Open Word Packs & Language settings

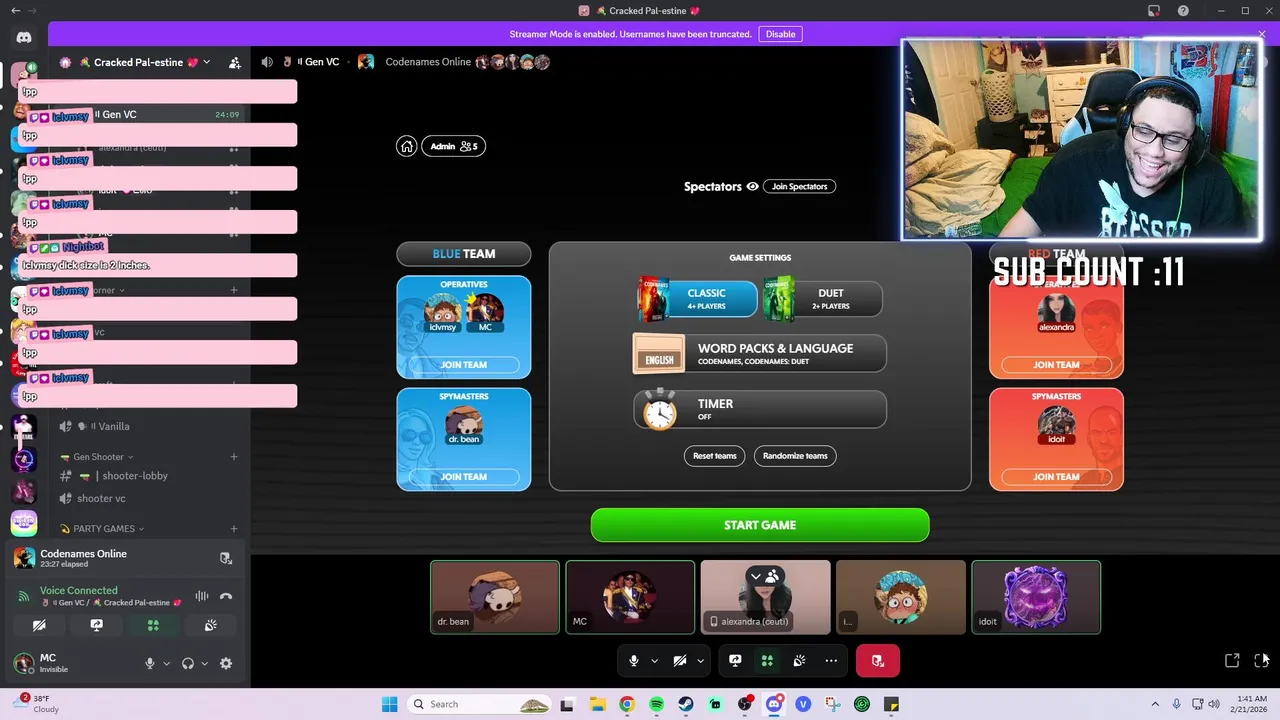pyautogui.click(x=760, y=354)
